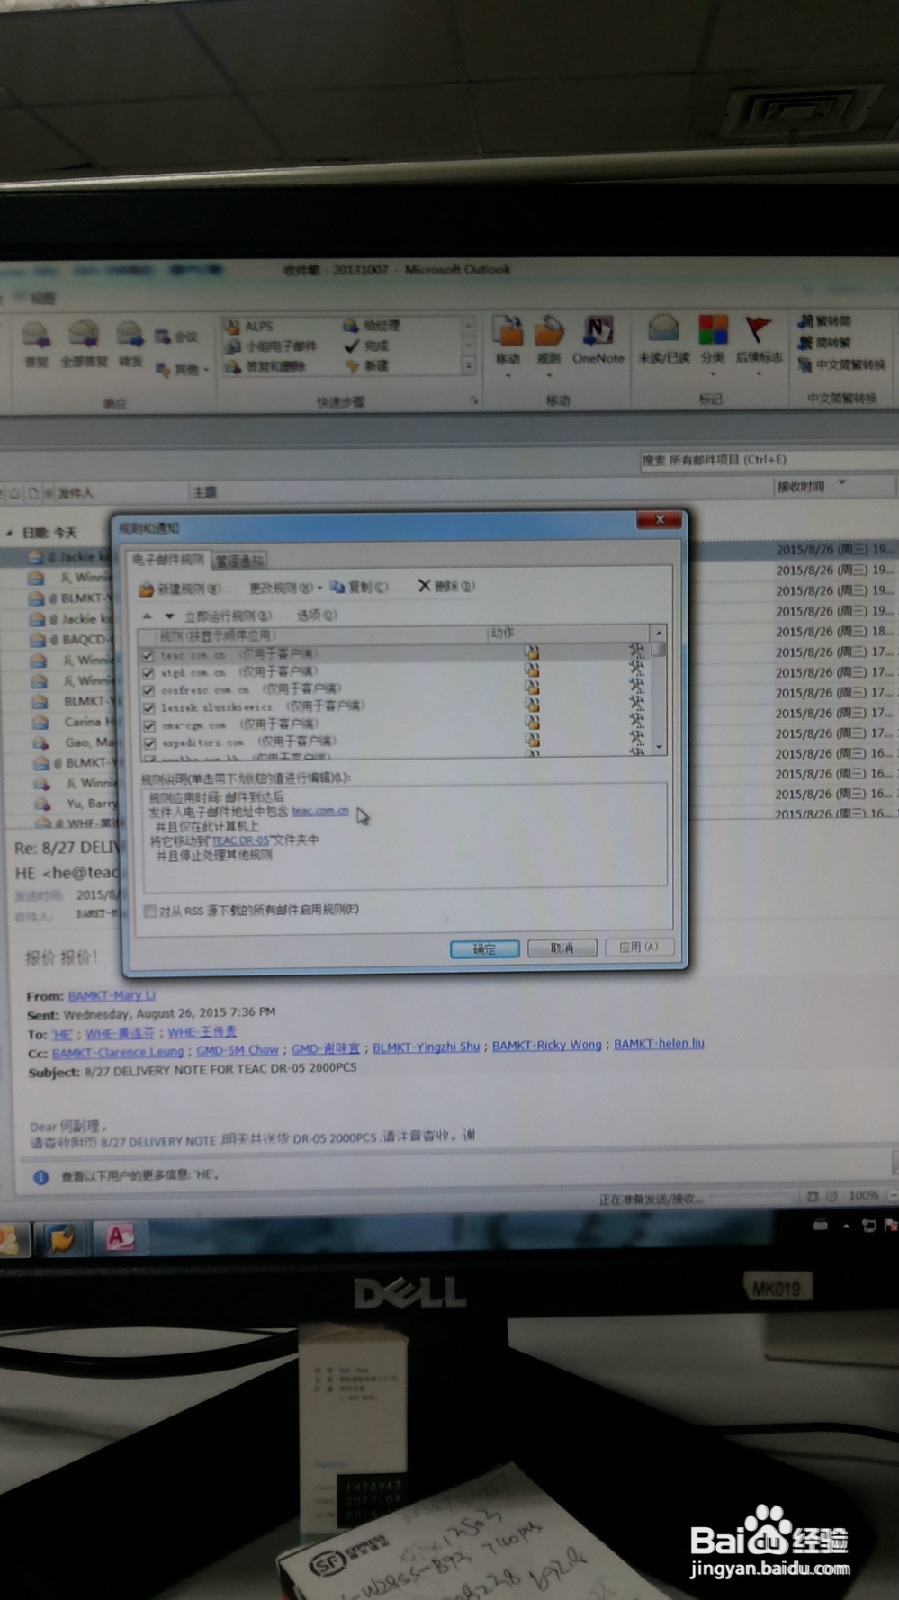The width and height of the screenshot is (899, 1600).
Task: Open the 更改规则 dropdown
Action: 285,588
